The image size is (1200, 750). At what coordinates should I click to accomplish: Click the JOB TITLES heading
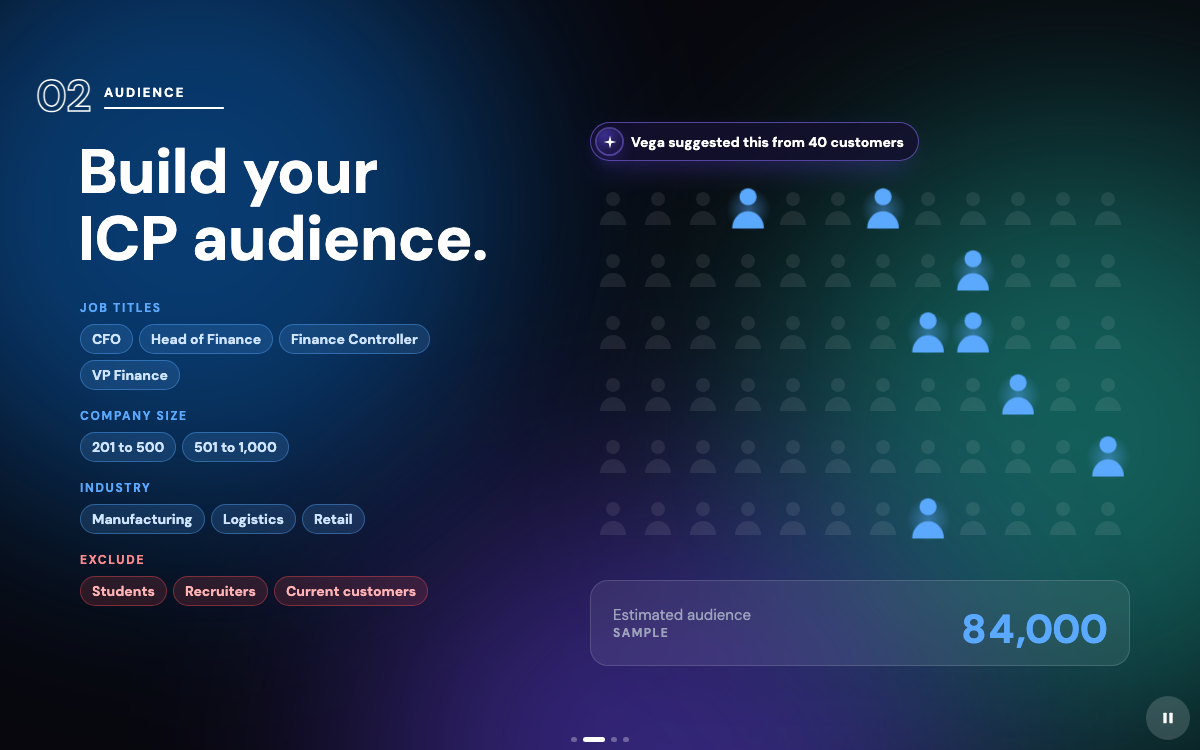pos(120,308)
